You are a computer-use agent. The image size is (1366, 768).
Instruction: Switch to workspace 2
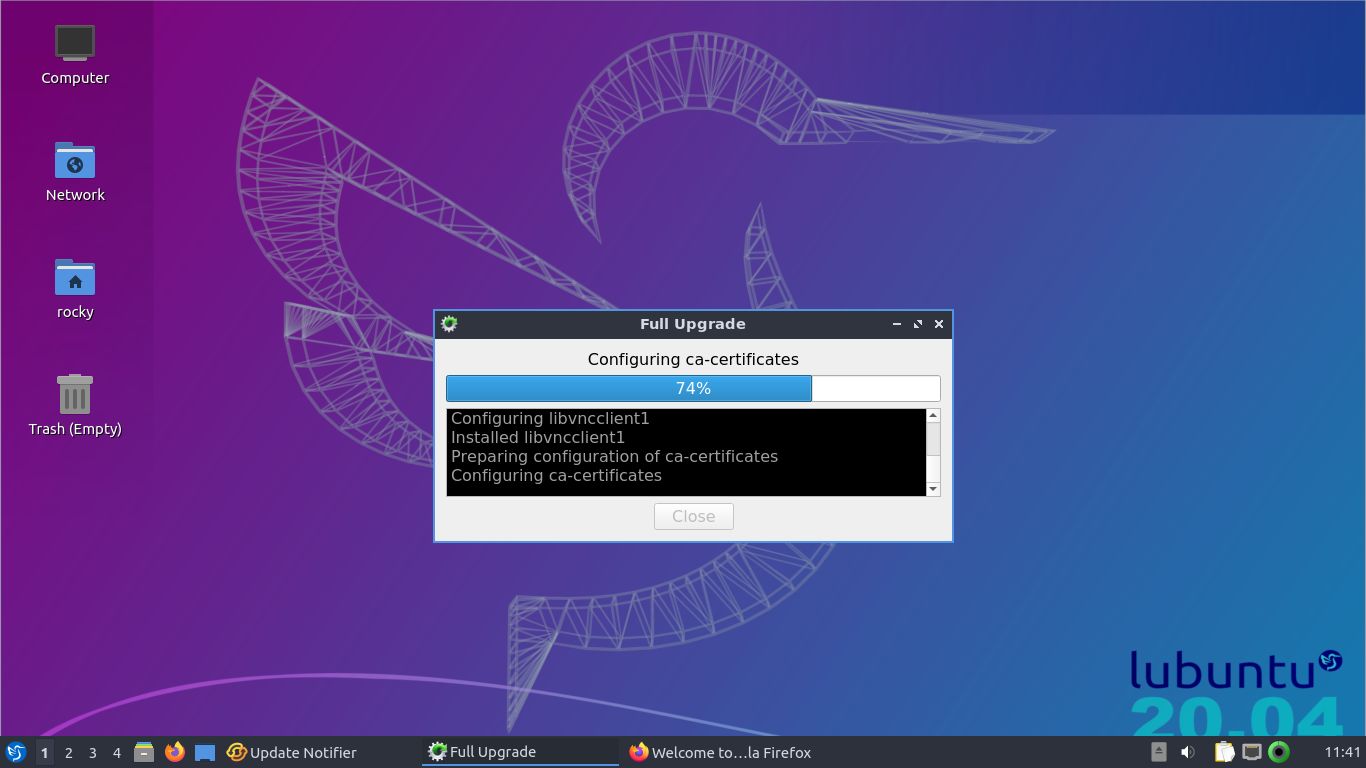coord(68,752)
